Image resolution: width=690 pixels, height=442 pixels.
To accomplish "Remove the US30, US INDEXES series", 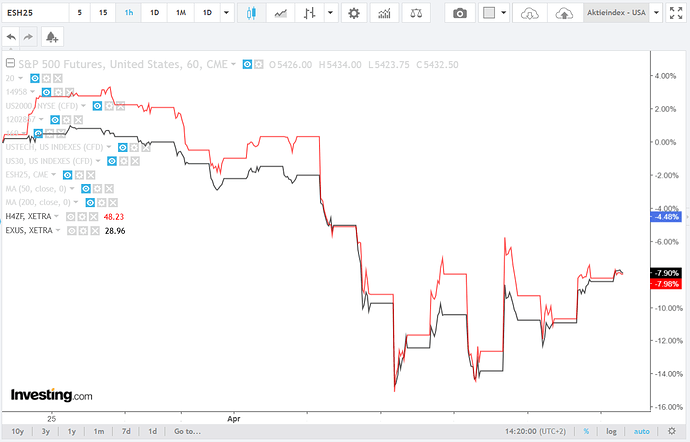I will [x=135, y=161].
